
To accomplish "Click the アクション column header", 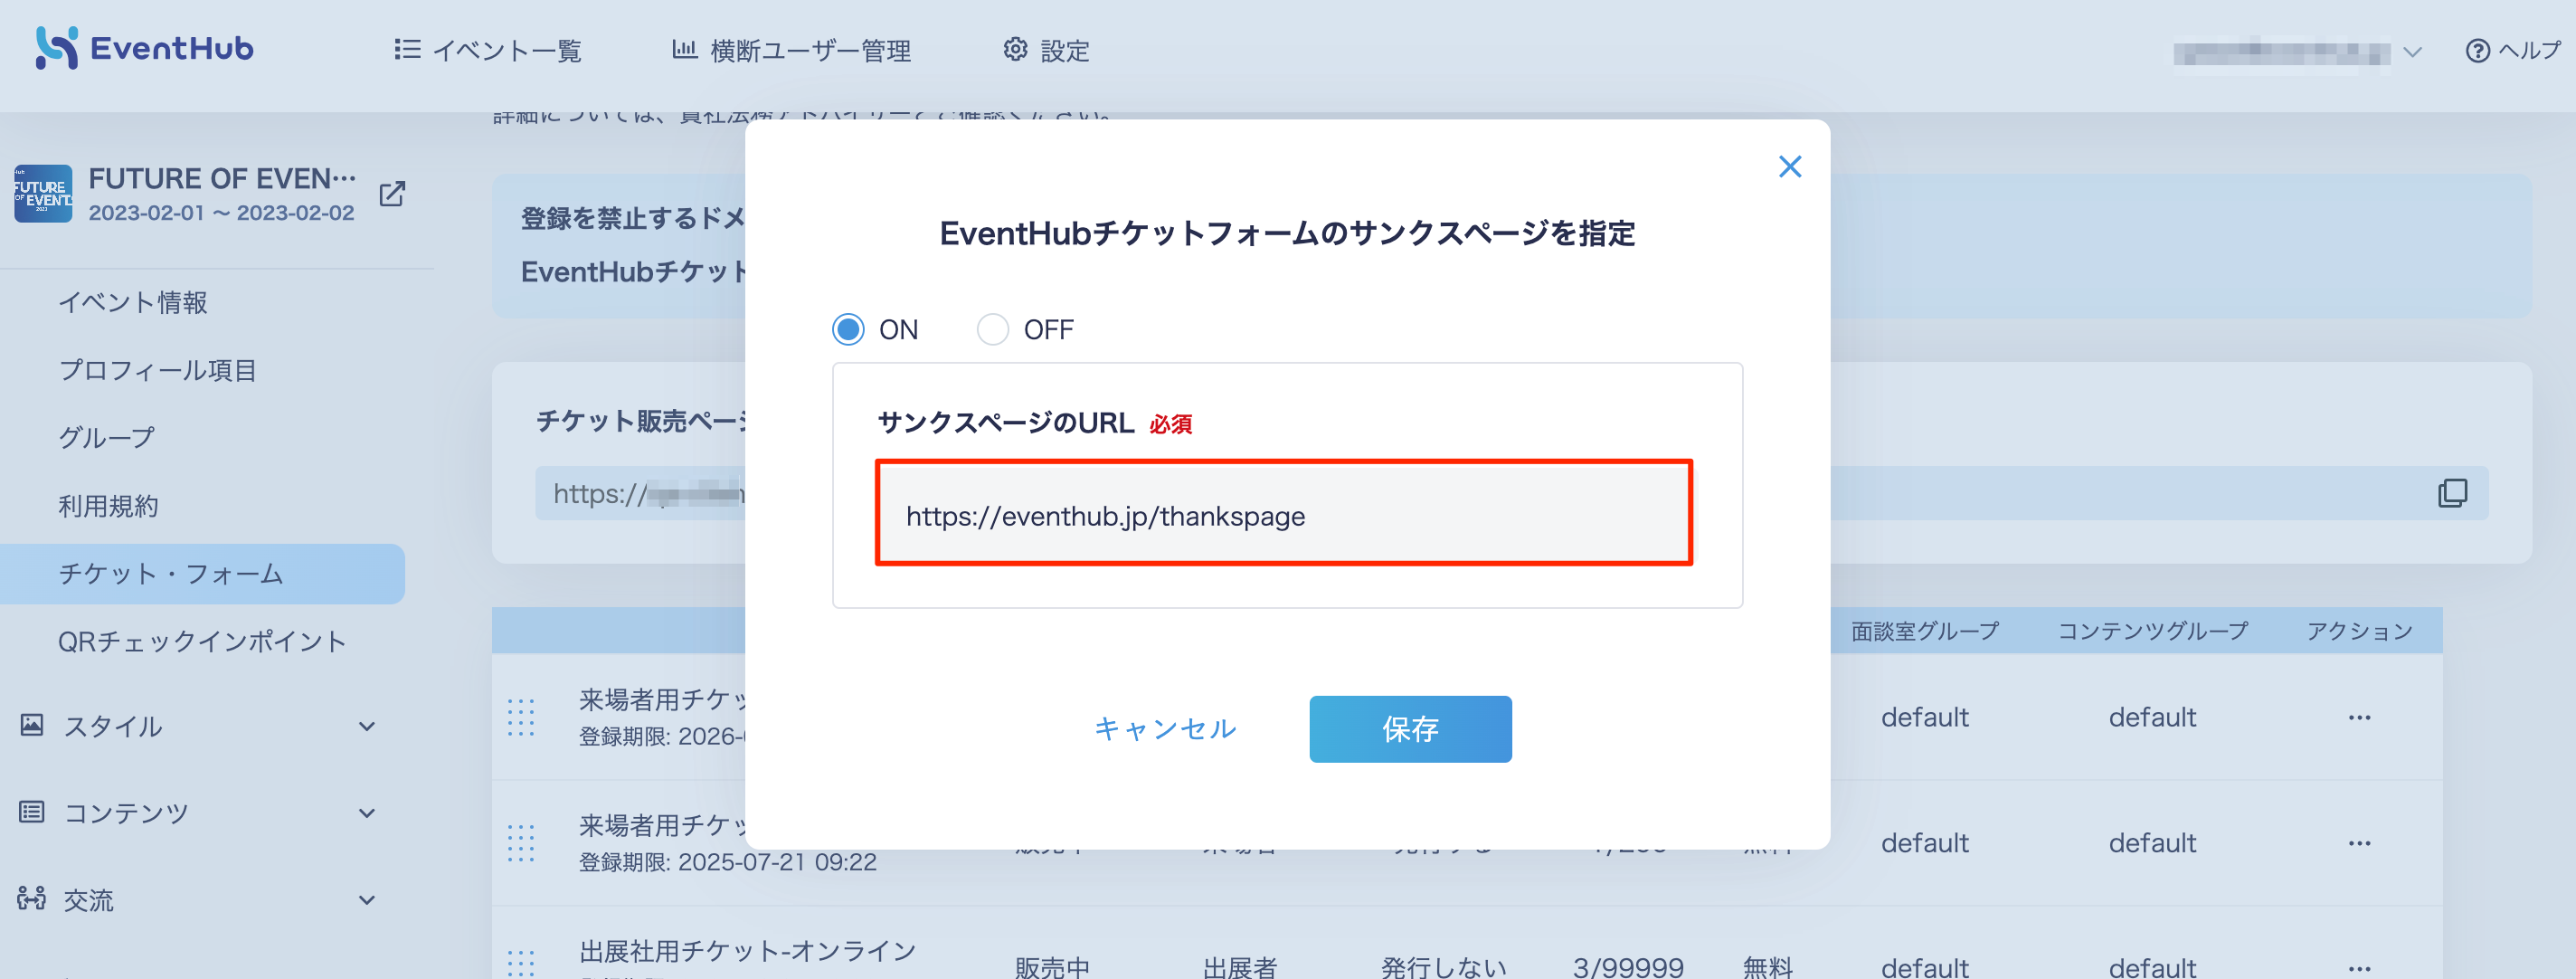I will pos(2360,631).
